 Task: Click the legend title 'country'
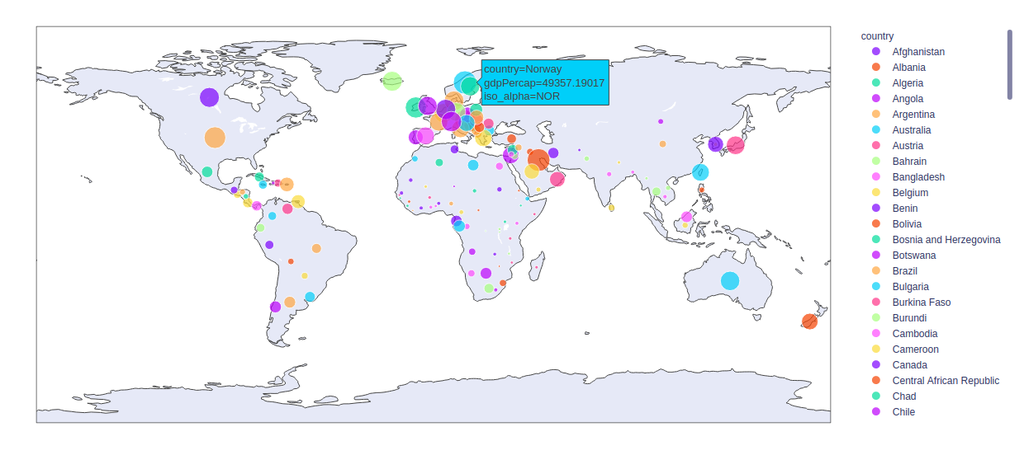[877, 36]
